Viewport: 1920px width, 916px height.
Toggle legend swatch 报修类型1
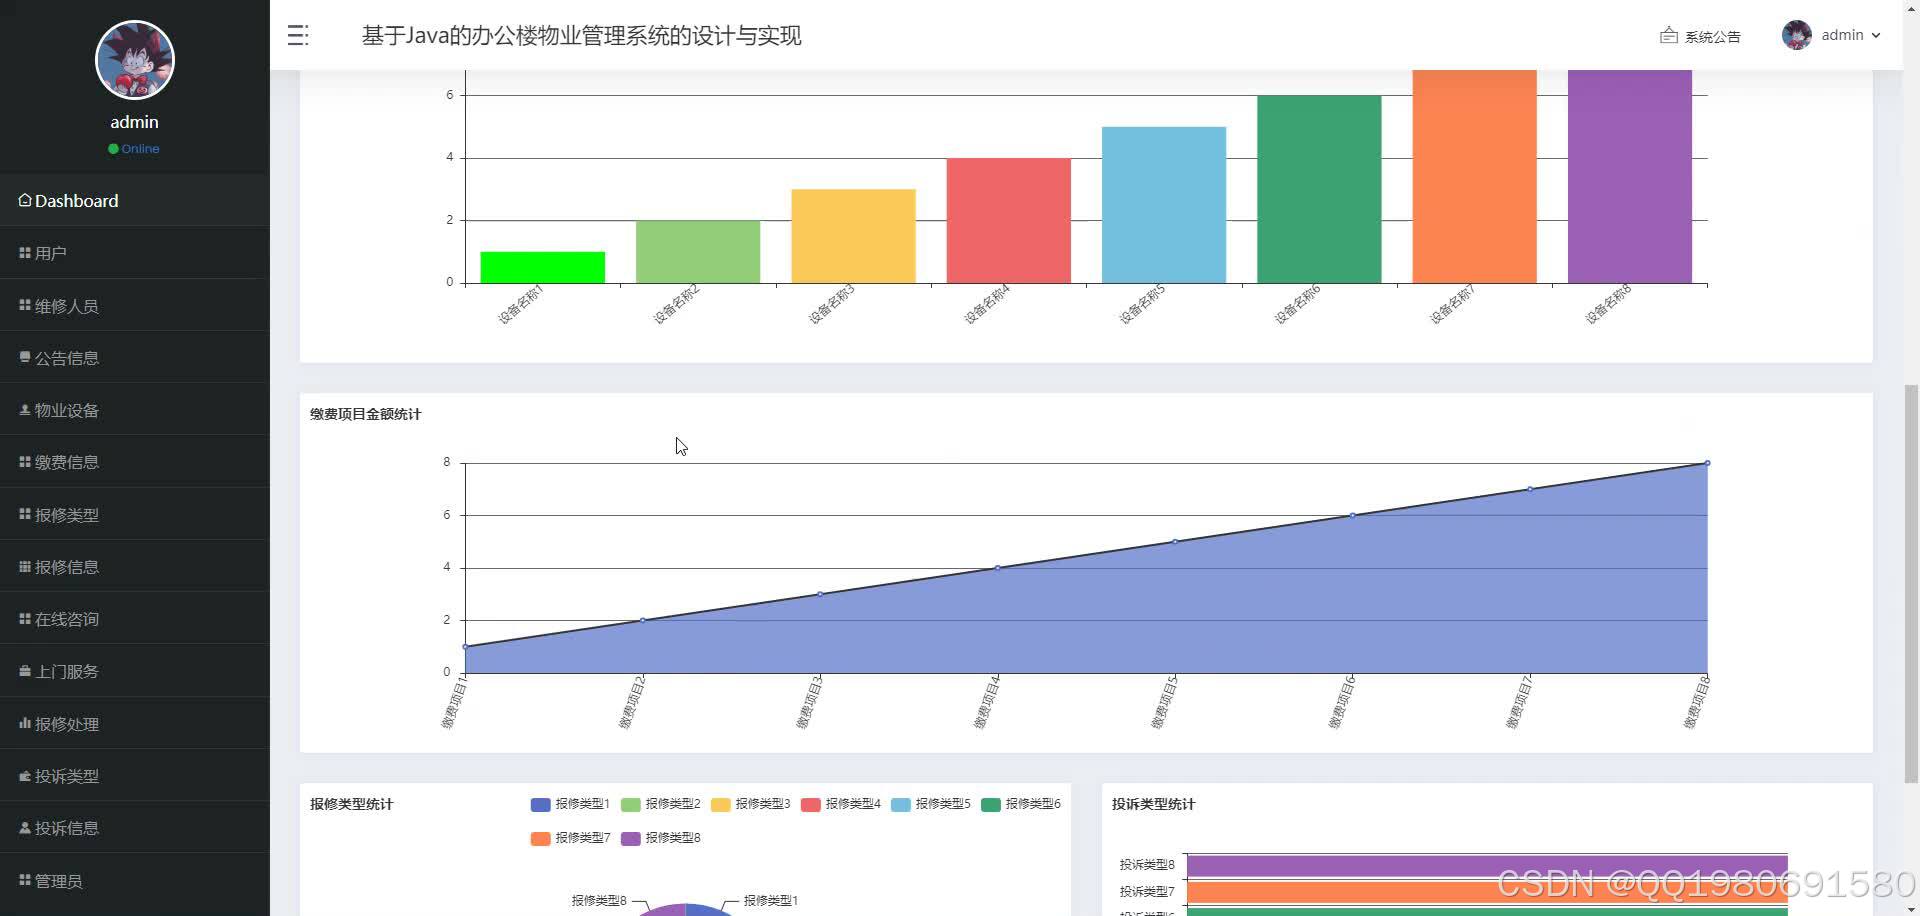tap(540, 804)
